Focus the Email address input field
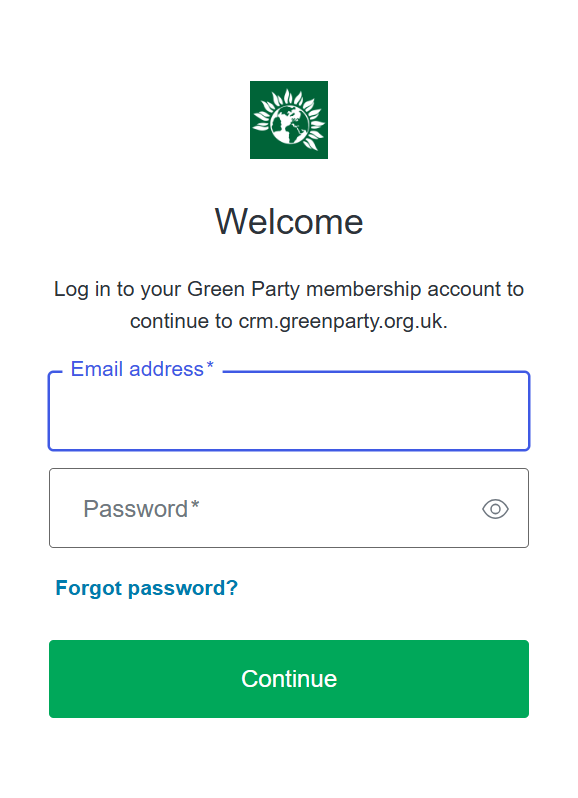Screen dimensions: 578x798 [x=288, y=411]
